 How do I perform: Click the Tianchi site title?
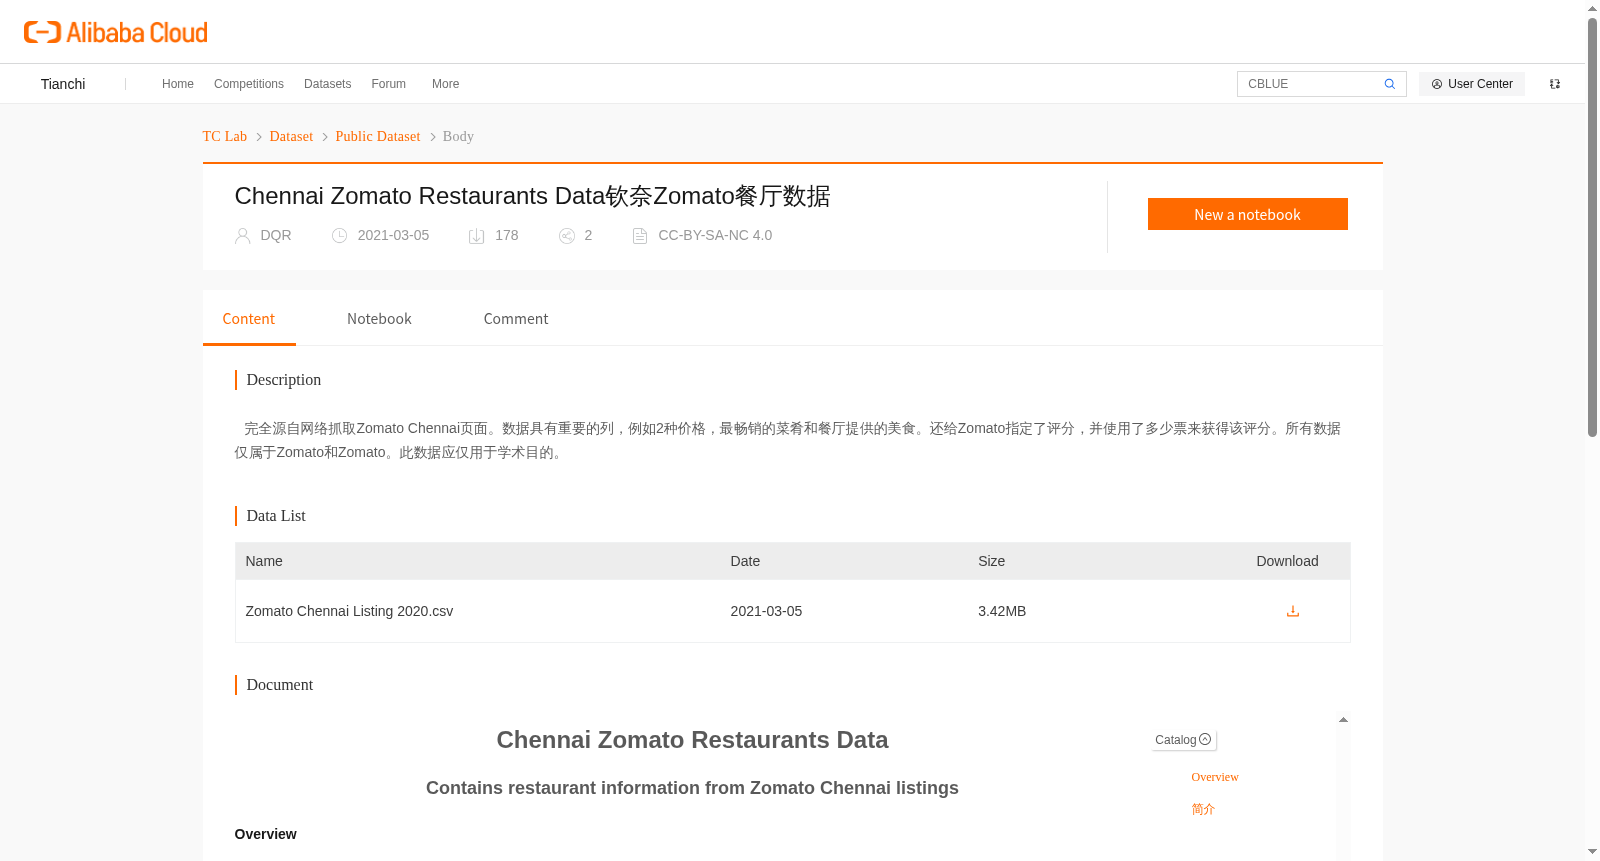point(63,84)
